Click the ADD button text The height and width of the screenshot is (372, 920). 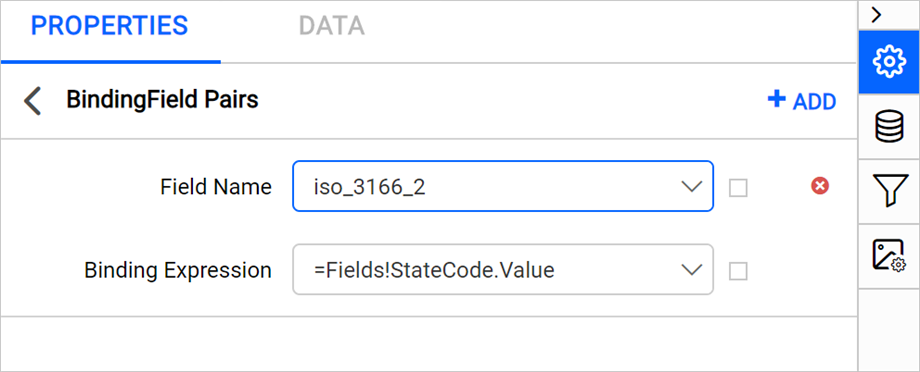click(814, 102)
